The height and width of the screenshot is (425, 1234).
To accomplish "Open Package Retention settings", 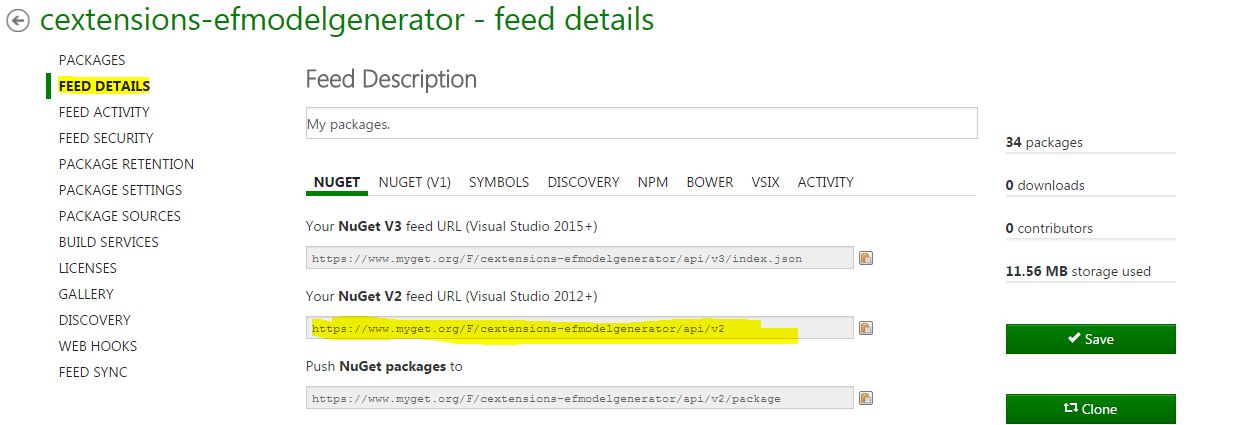I will coord(126,164).
